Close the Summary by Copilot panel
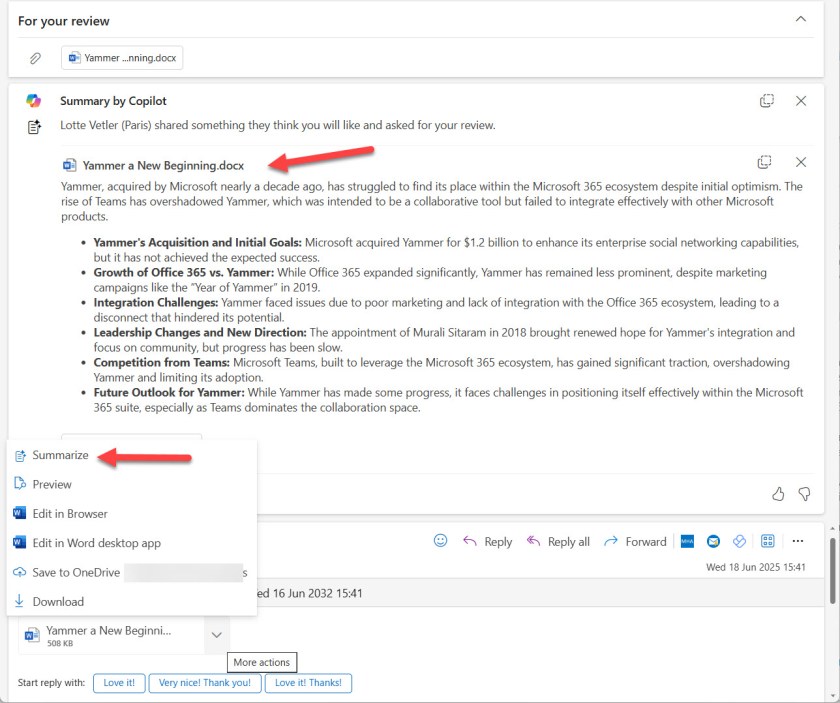The image size is (840, 703). point(801,101)
